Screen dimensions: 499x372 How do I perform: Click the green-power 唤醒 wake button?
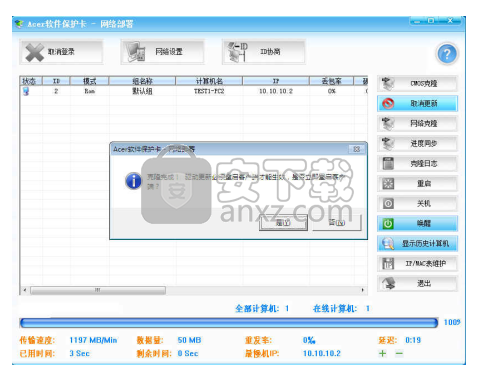pos(417,224)
